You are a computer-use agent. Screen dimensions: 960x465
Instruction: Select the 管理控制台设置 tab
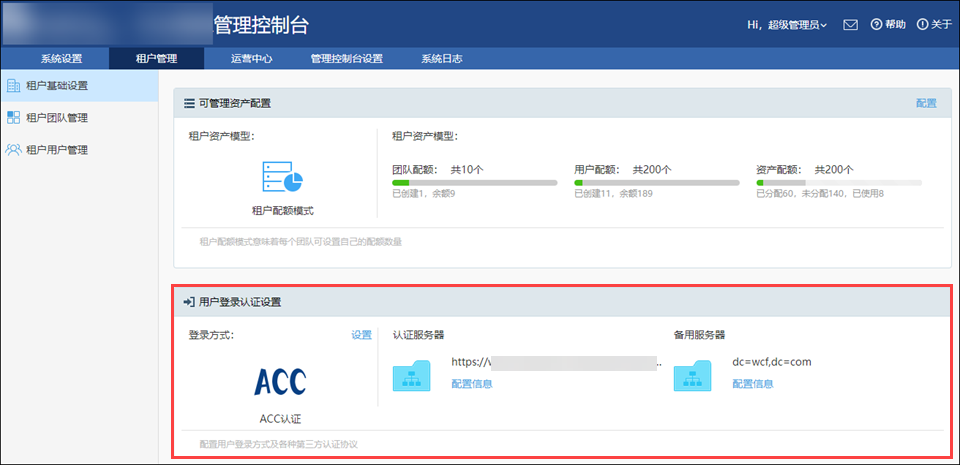pos(346,58)
